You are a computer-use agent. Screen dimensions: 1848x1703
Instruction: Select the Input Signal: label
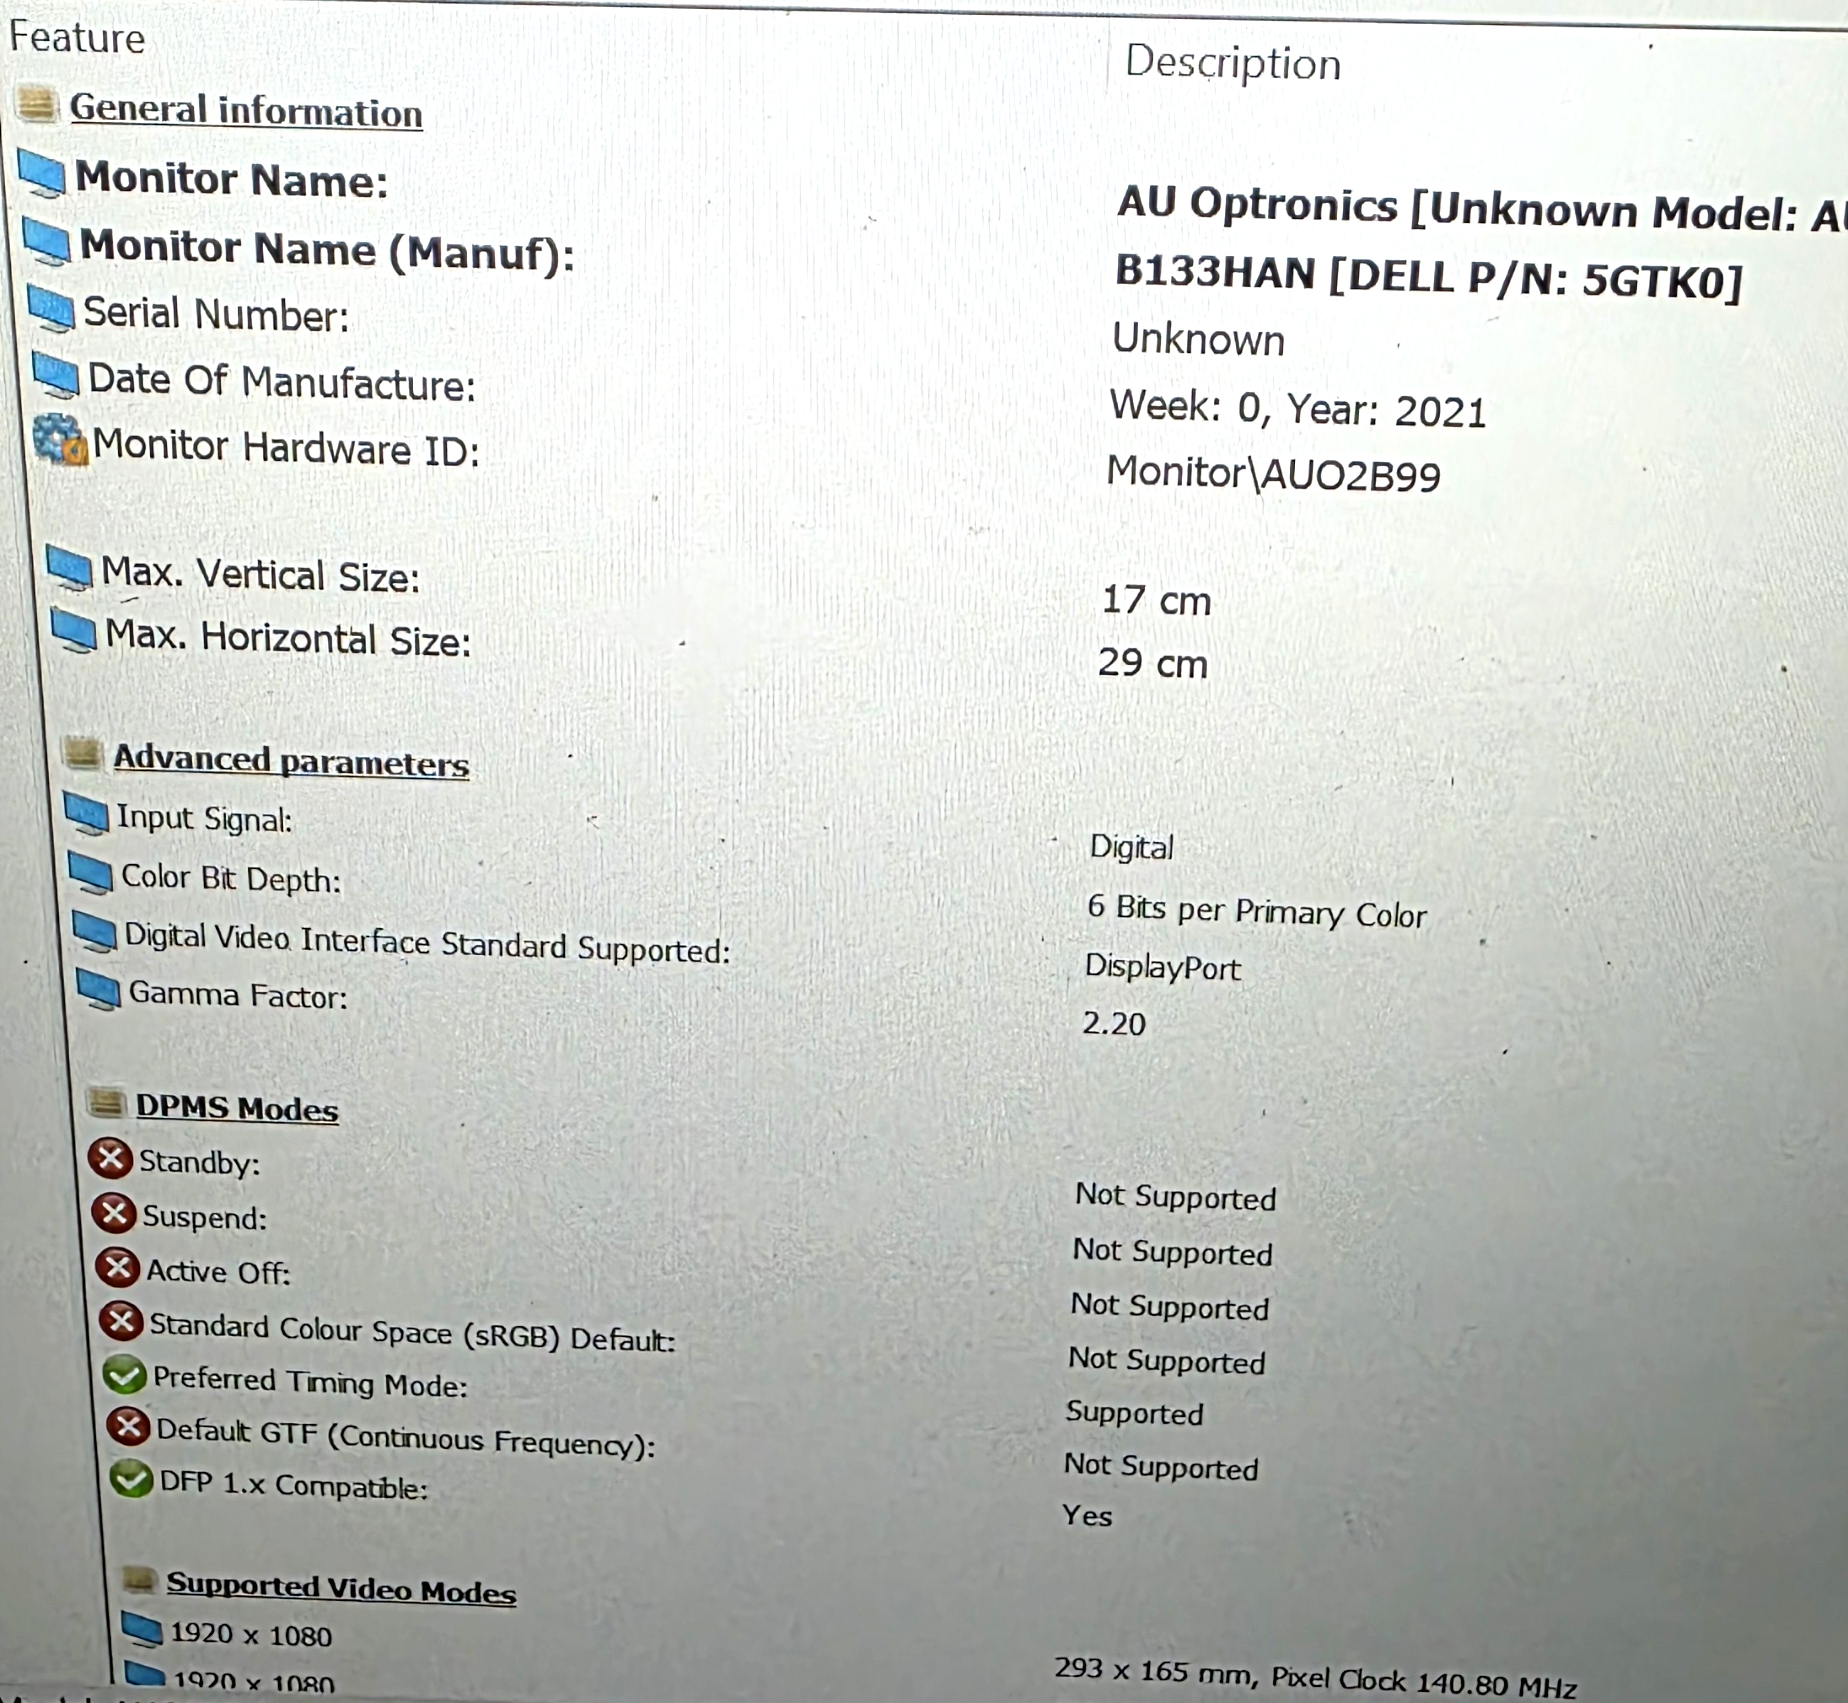pyautogui.click(x=205, y=819)
